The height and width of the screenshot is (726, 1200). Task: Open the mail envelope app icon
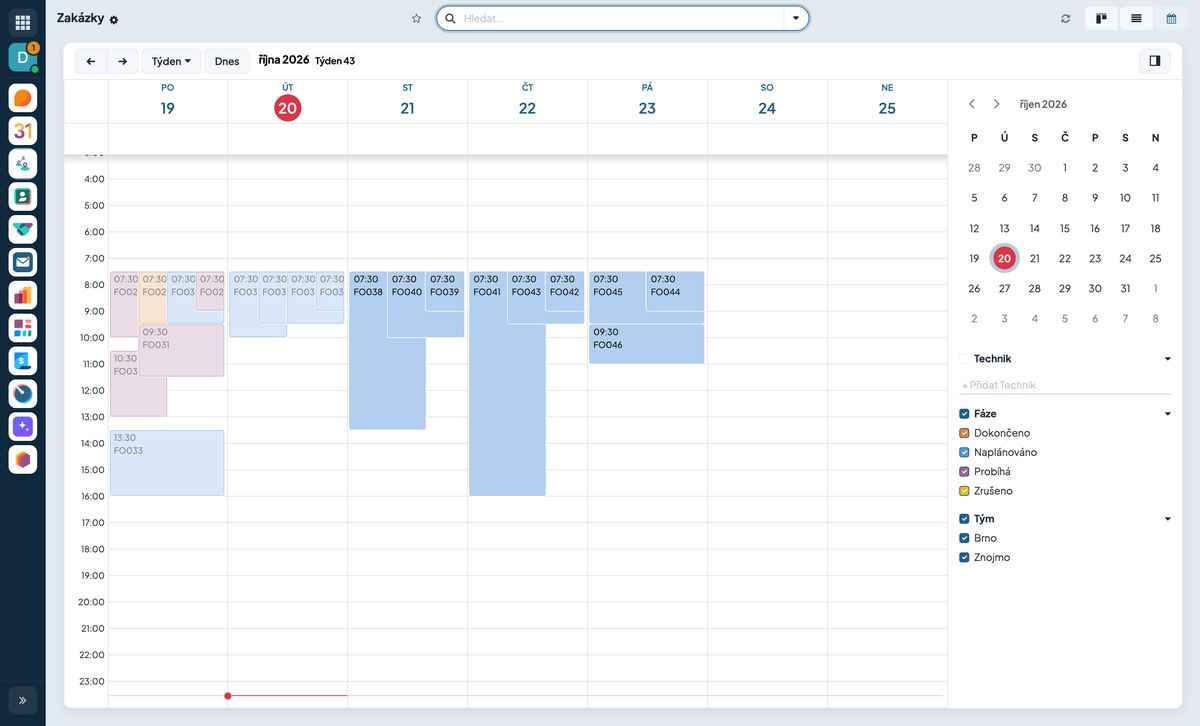pyautogui.click(x=23, y=262)
